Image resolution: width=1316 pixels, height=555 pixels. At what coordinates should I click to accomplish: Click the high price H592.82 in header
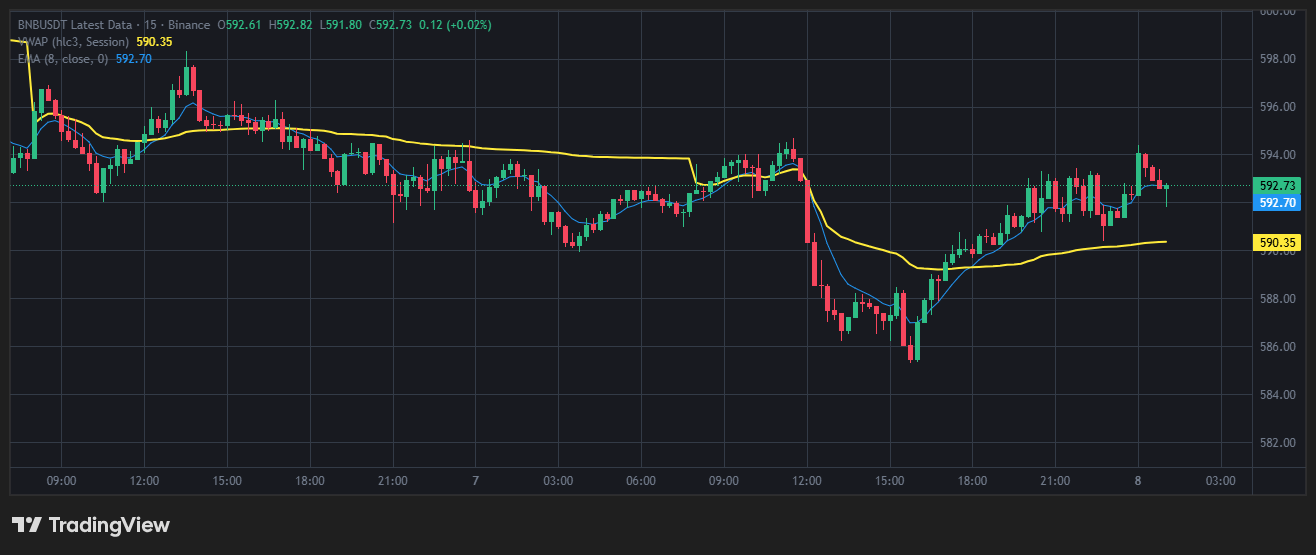(291, 24)
